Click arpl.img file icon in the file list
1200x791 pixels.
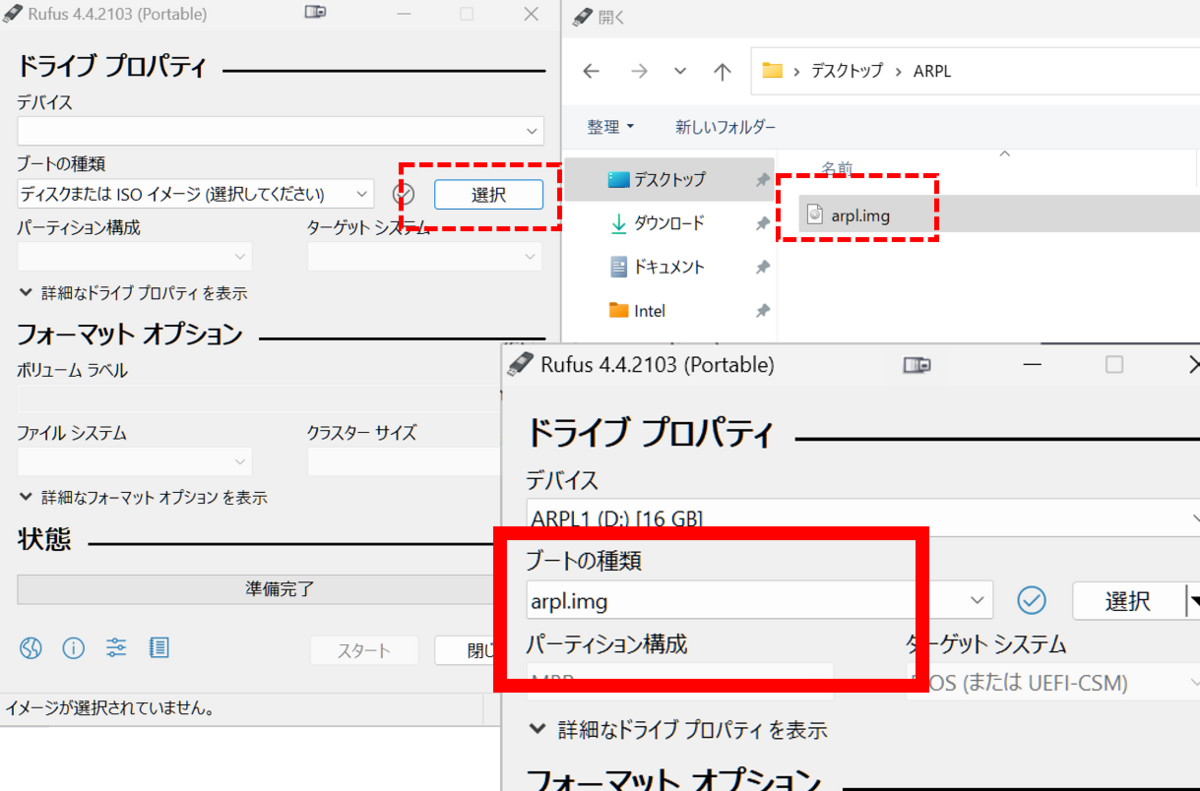[815, 214]
